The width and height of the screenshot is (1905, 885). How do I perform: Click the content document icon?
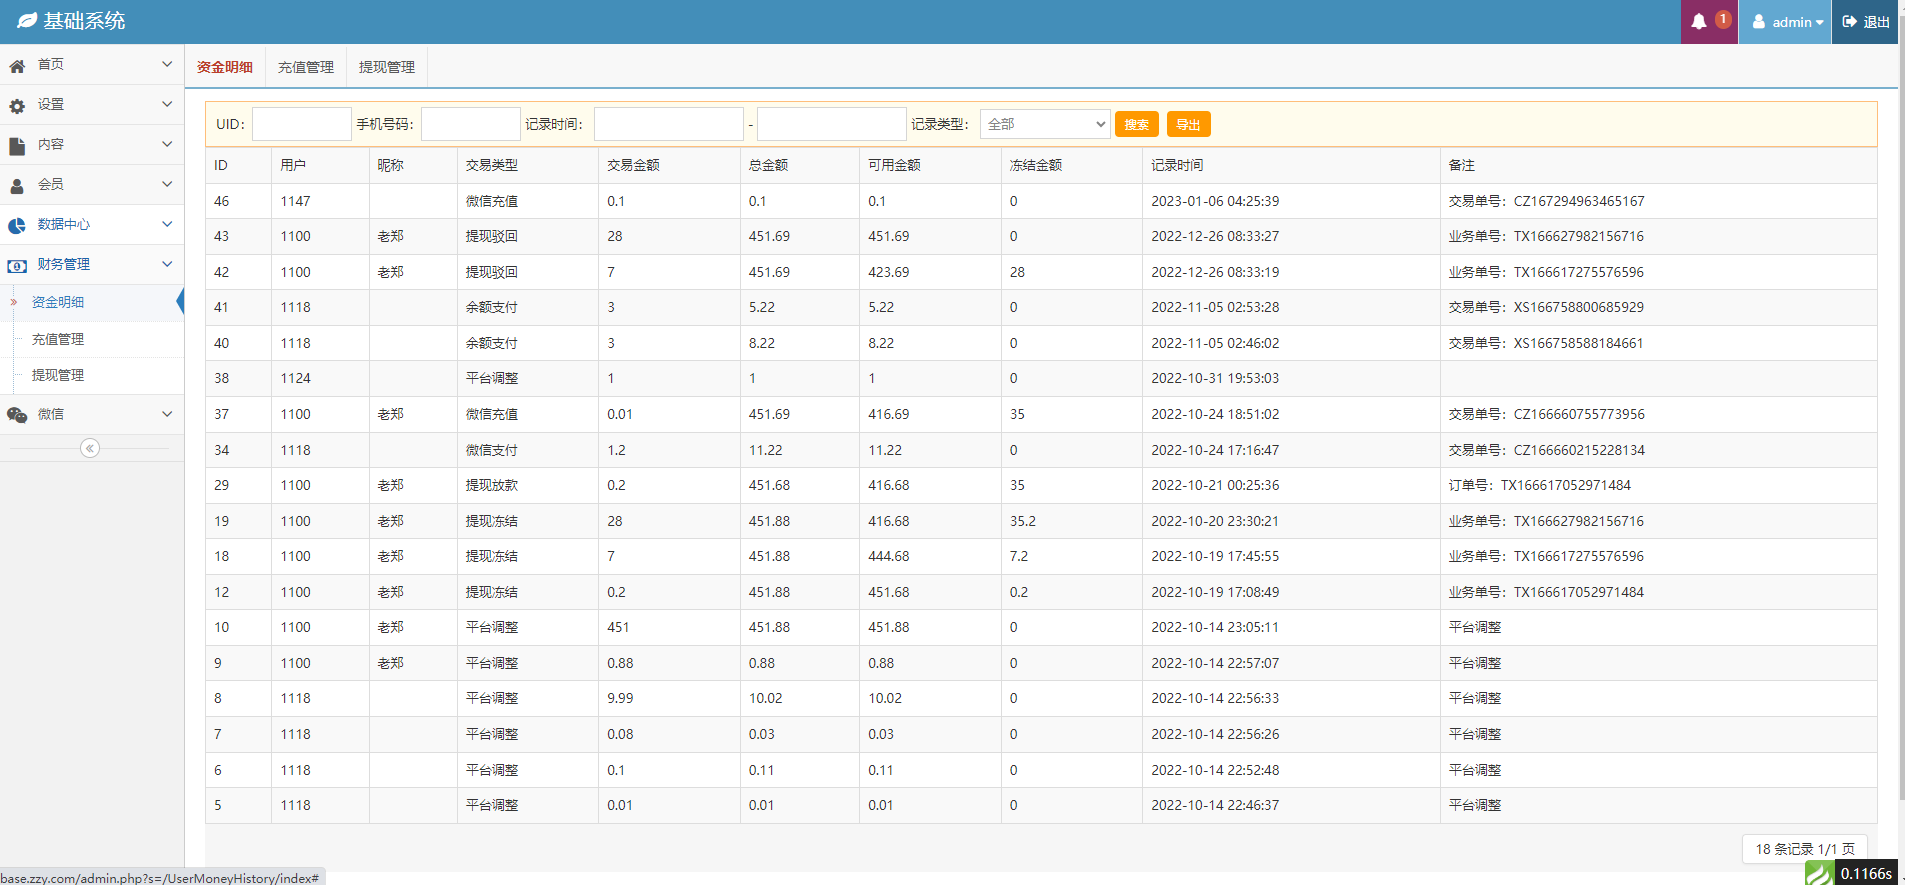[17, 146]
